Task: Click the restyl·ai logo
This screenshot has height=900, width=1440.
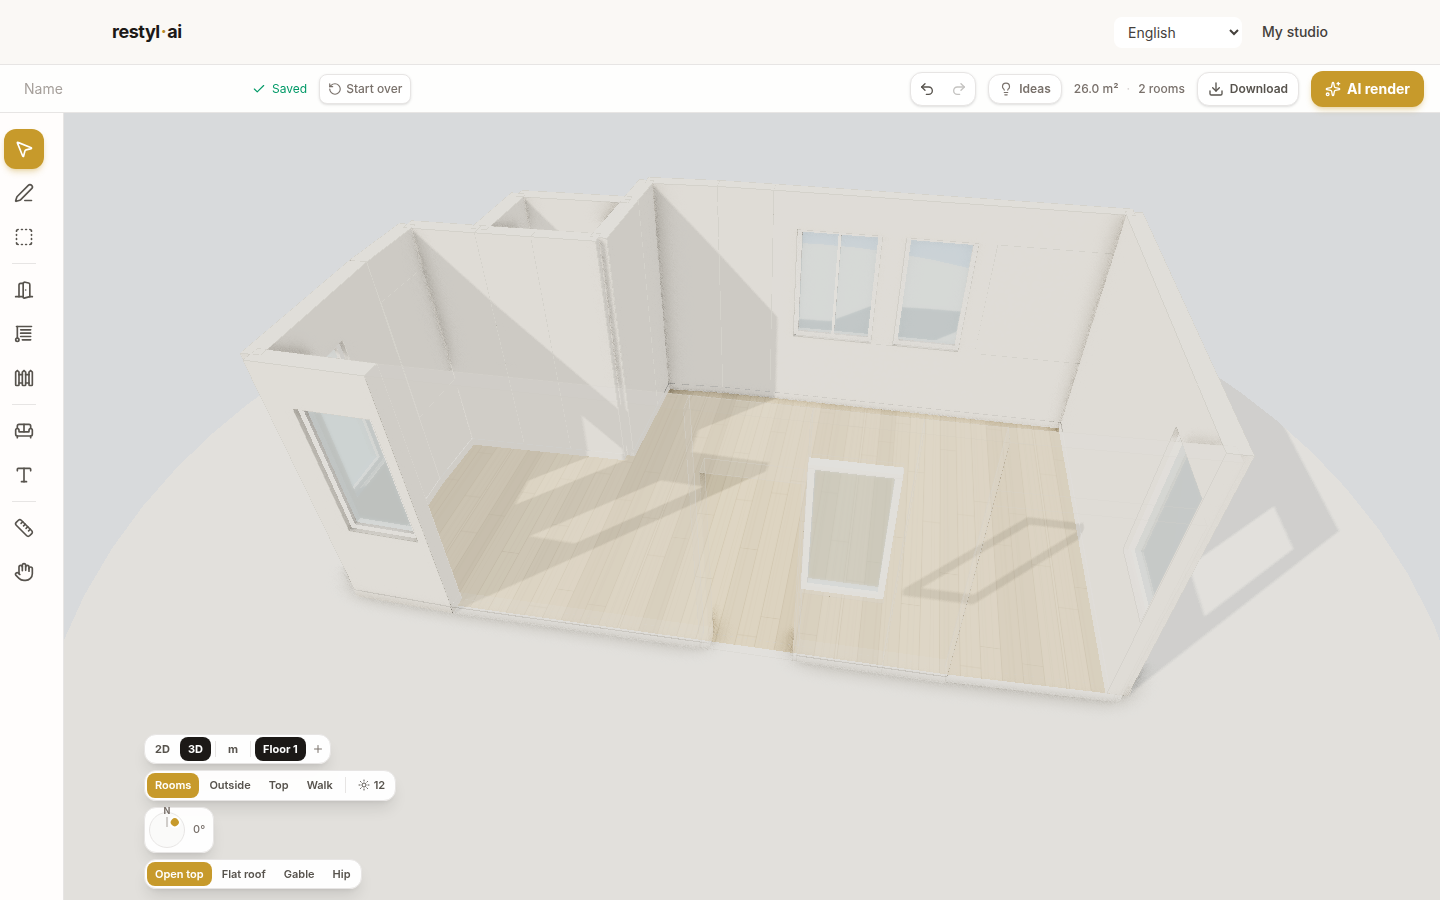Action: click(147, 32)
